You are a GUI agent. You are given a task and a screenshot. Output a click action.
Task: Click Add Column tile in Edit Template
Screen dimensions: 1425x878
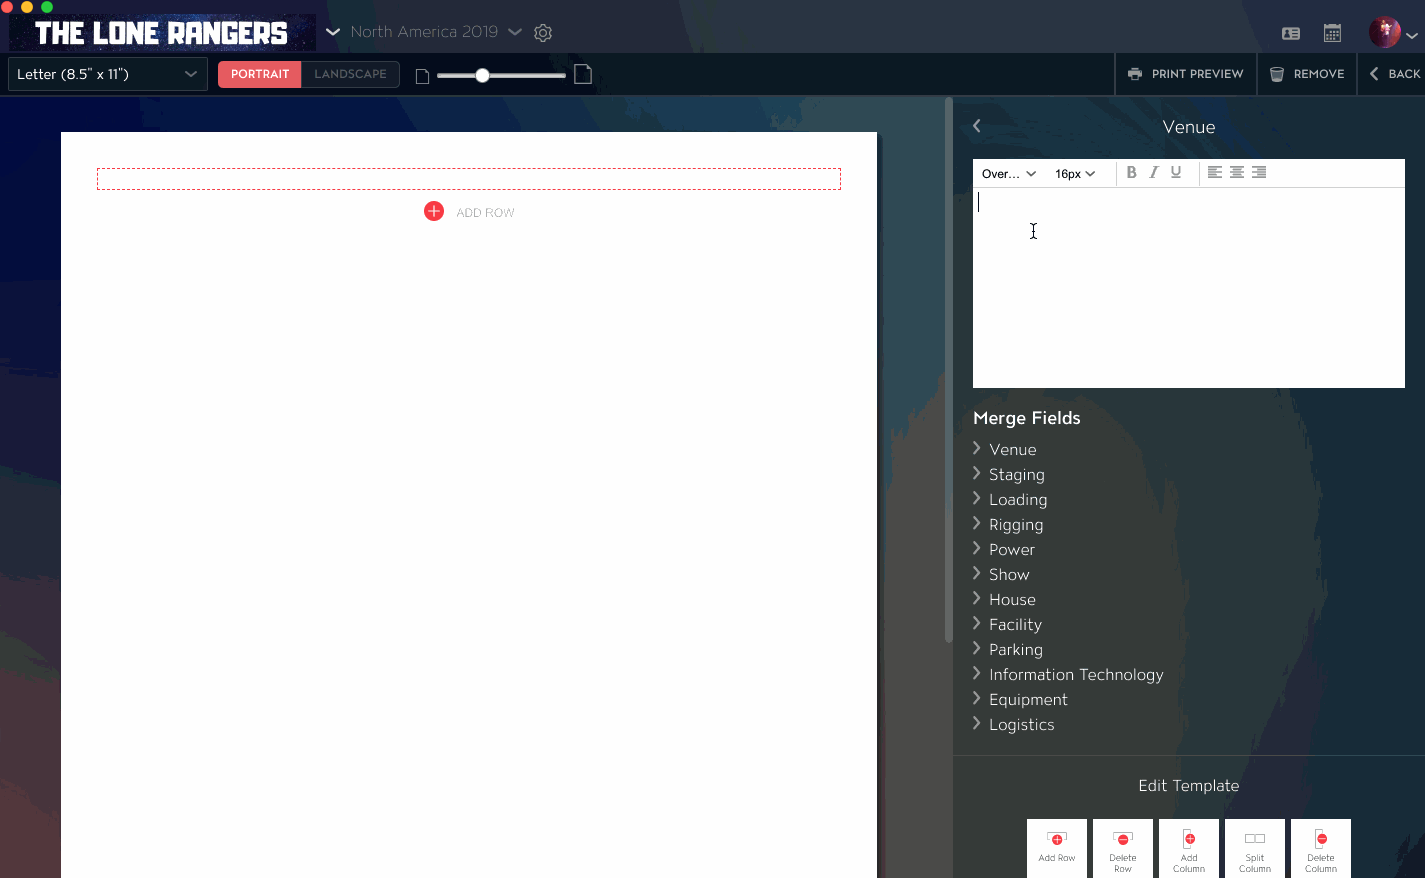tap(1189, 848)
